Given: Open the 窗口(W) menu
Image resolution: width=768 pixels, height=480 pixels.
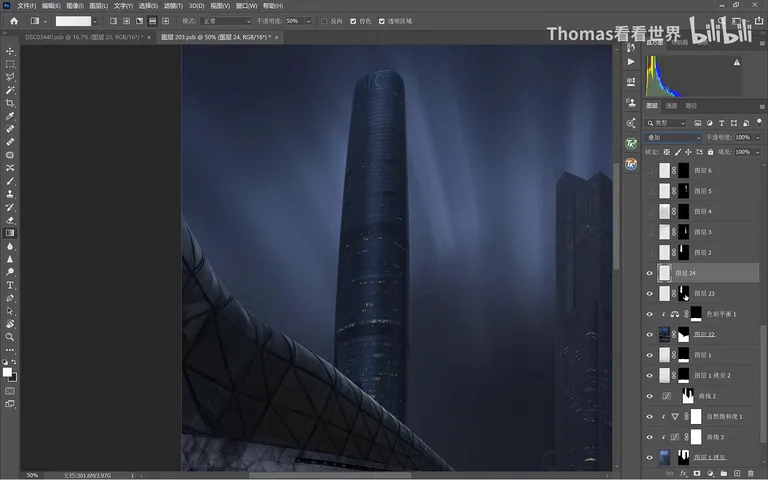Looking at the screenshot, I should [246, 6].
